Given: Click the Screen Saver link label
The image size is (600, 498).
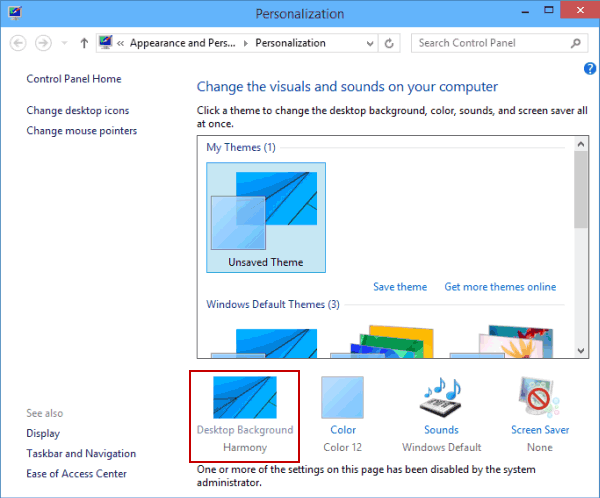Looking at the screenshot, I should [540, 430].
